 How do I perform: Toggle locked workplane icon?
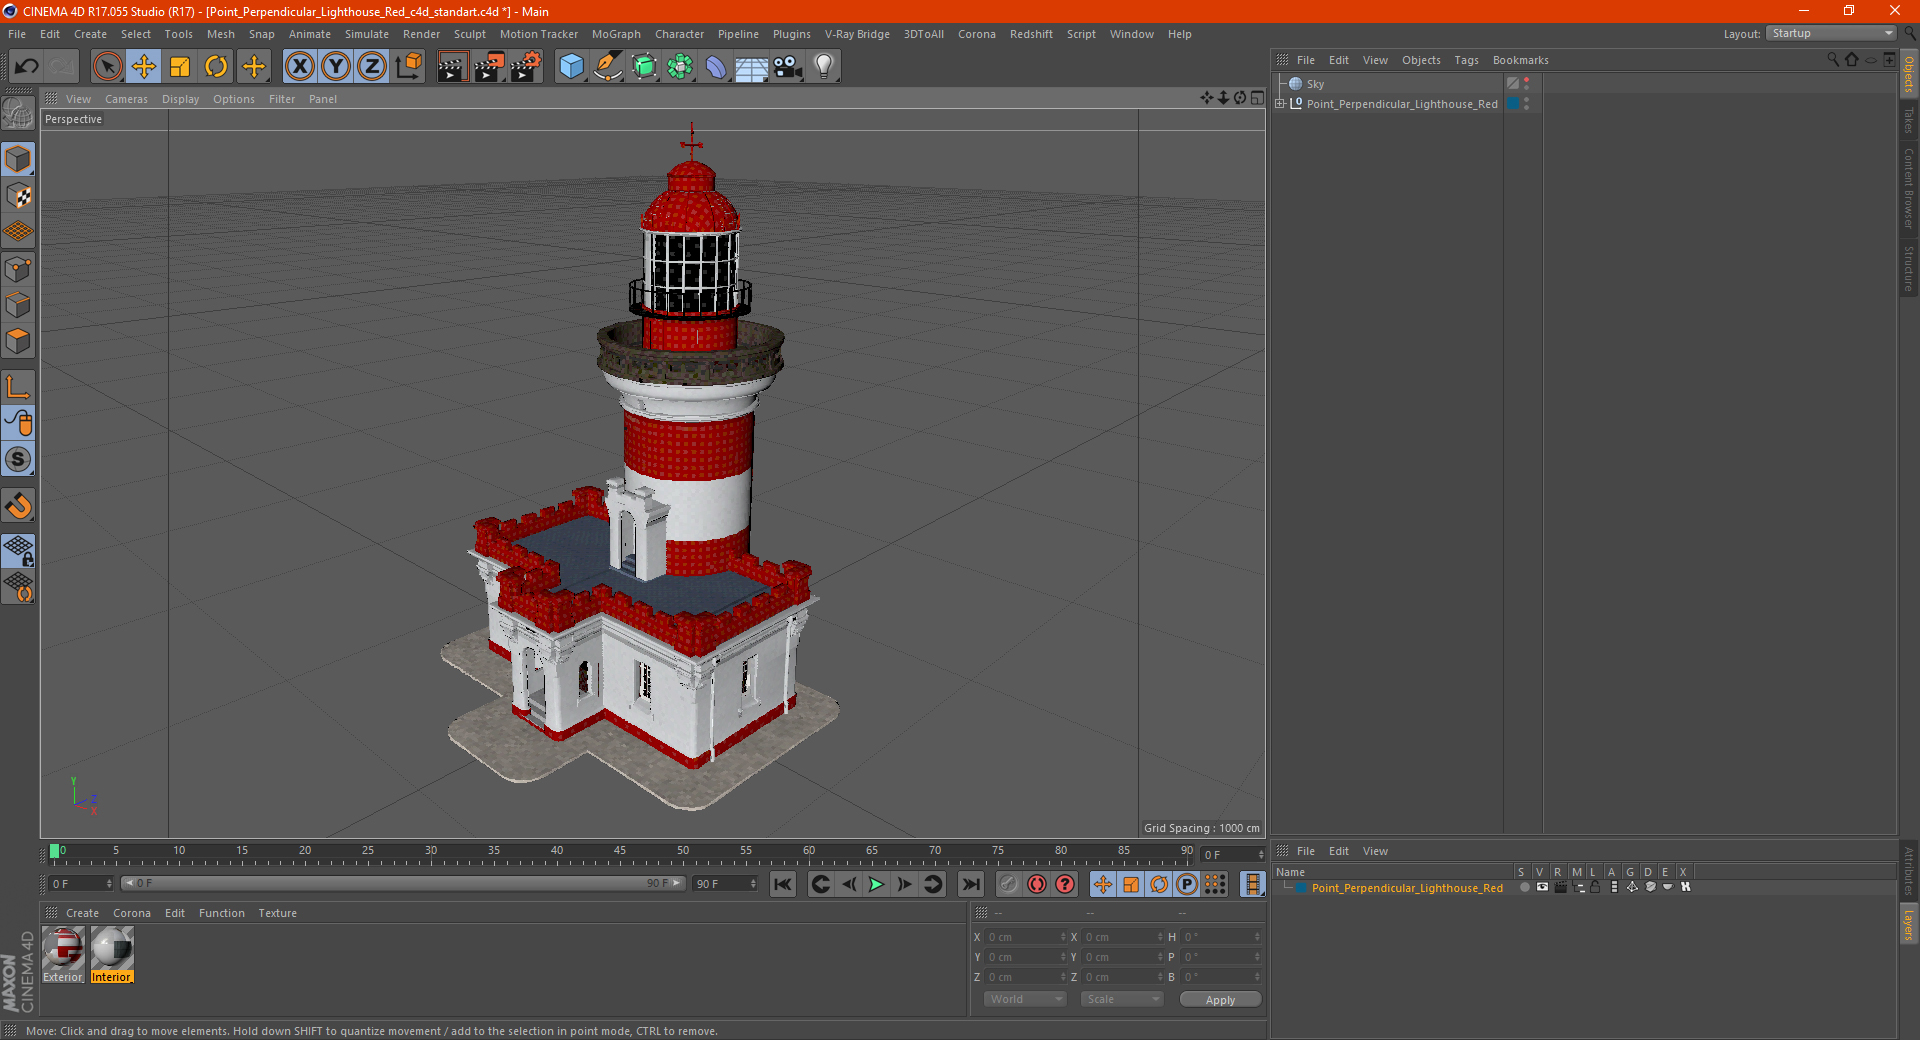[x=19, y=550]
